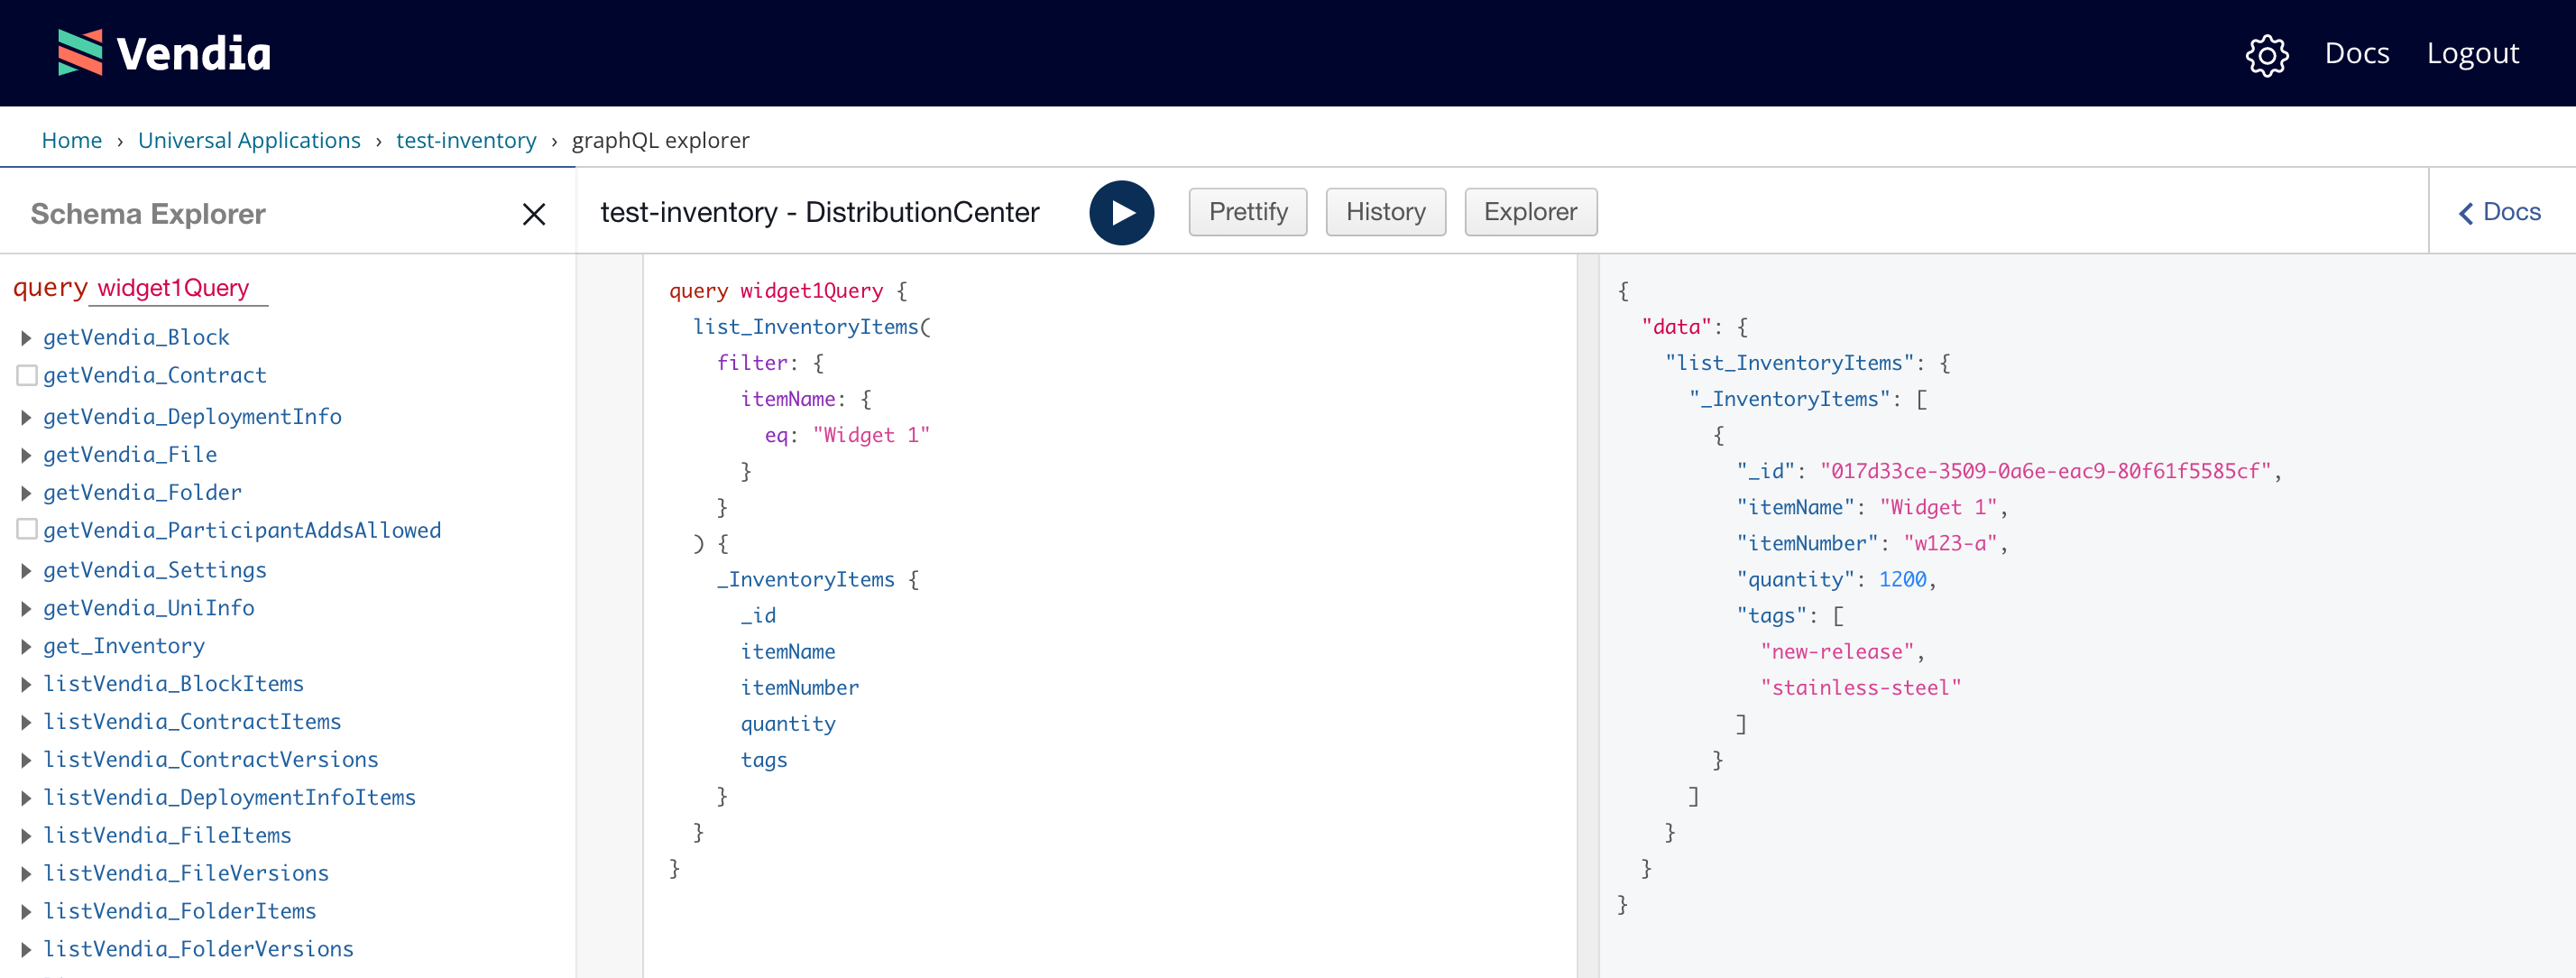Click "new-release" tag in results
This screenshot has width=2576, height=978.
coord(1837,652)
